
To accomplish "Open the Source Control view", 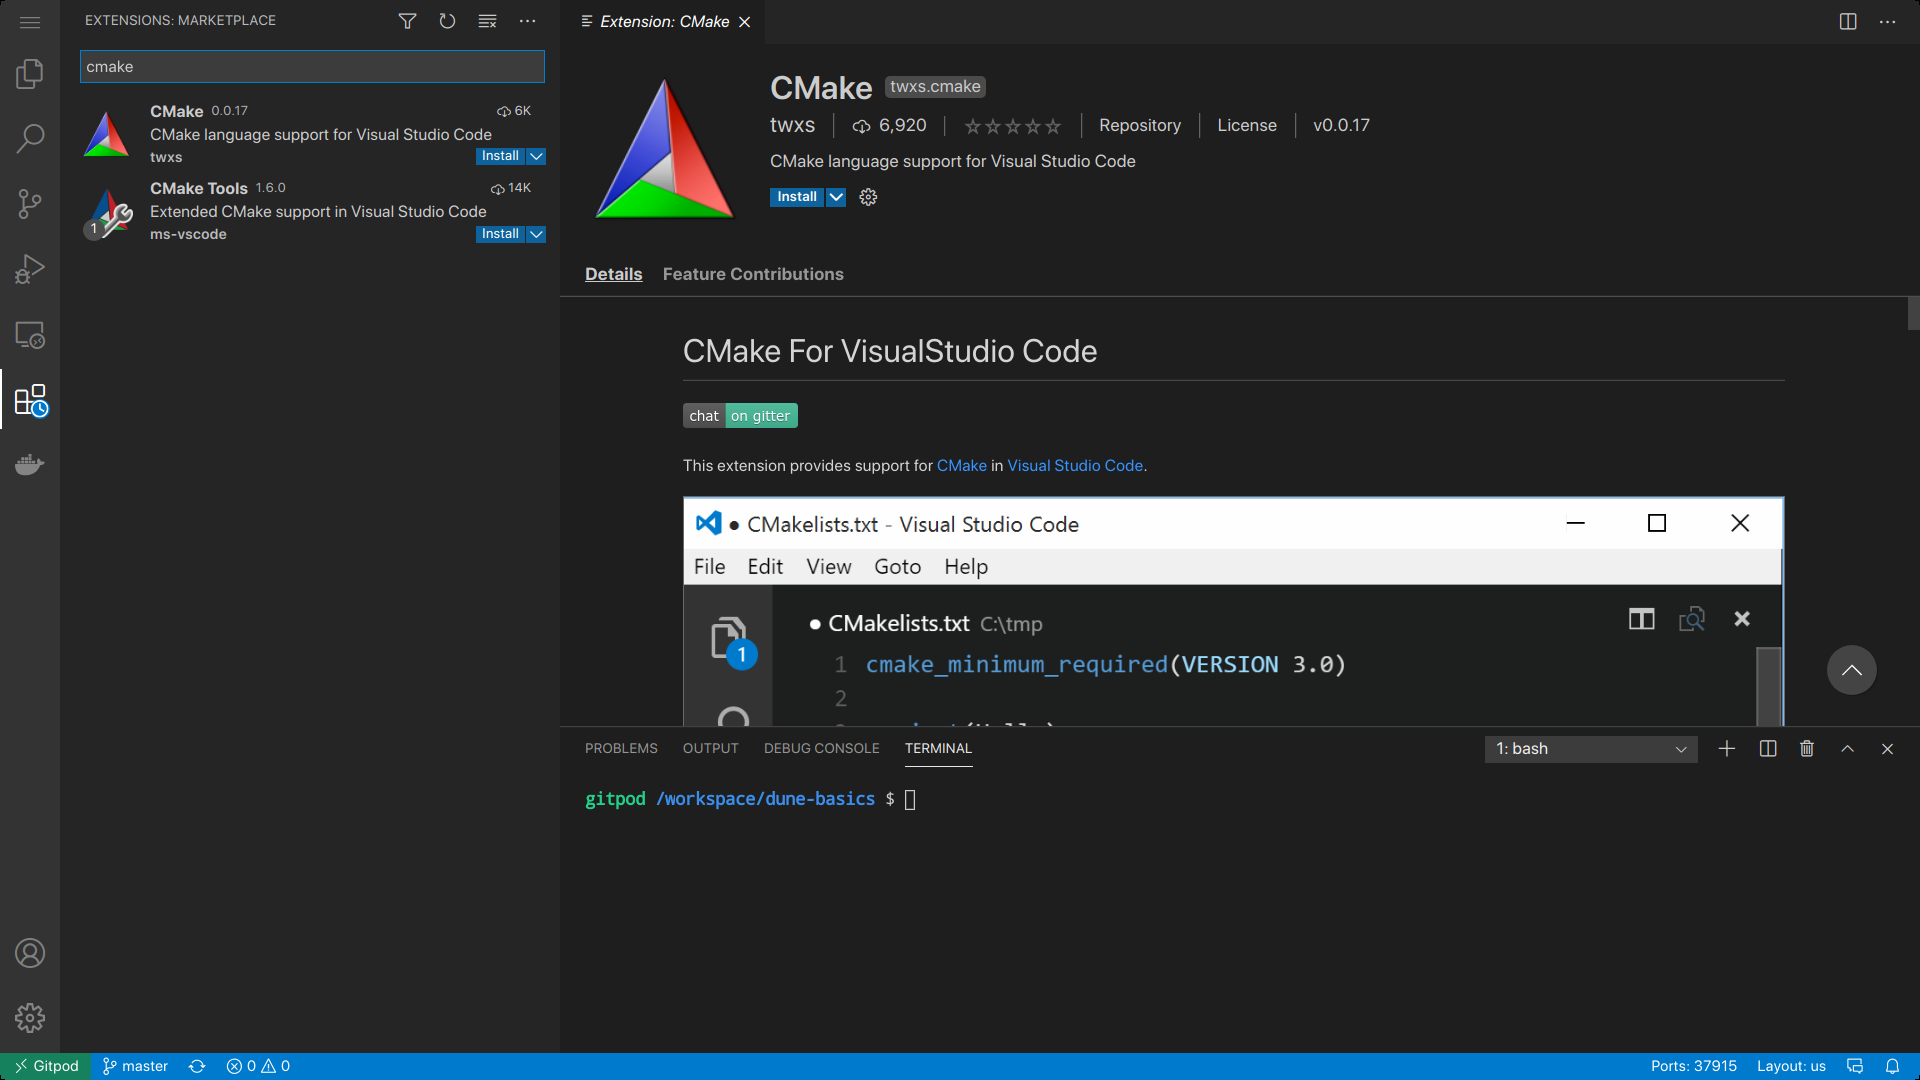I will pos(30,203).
